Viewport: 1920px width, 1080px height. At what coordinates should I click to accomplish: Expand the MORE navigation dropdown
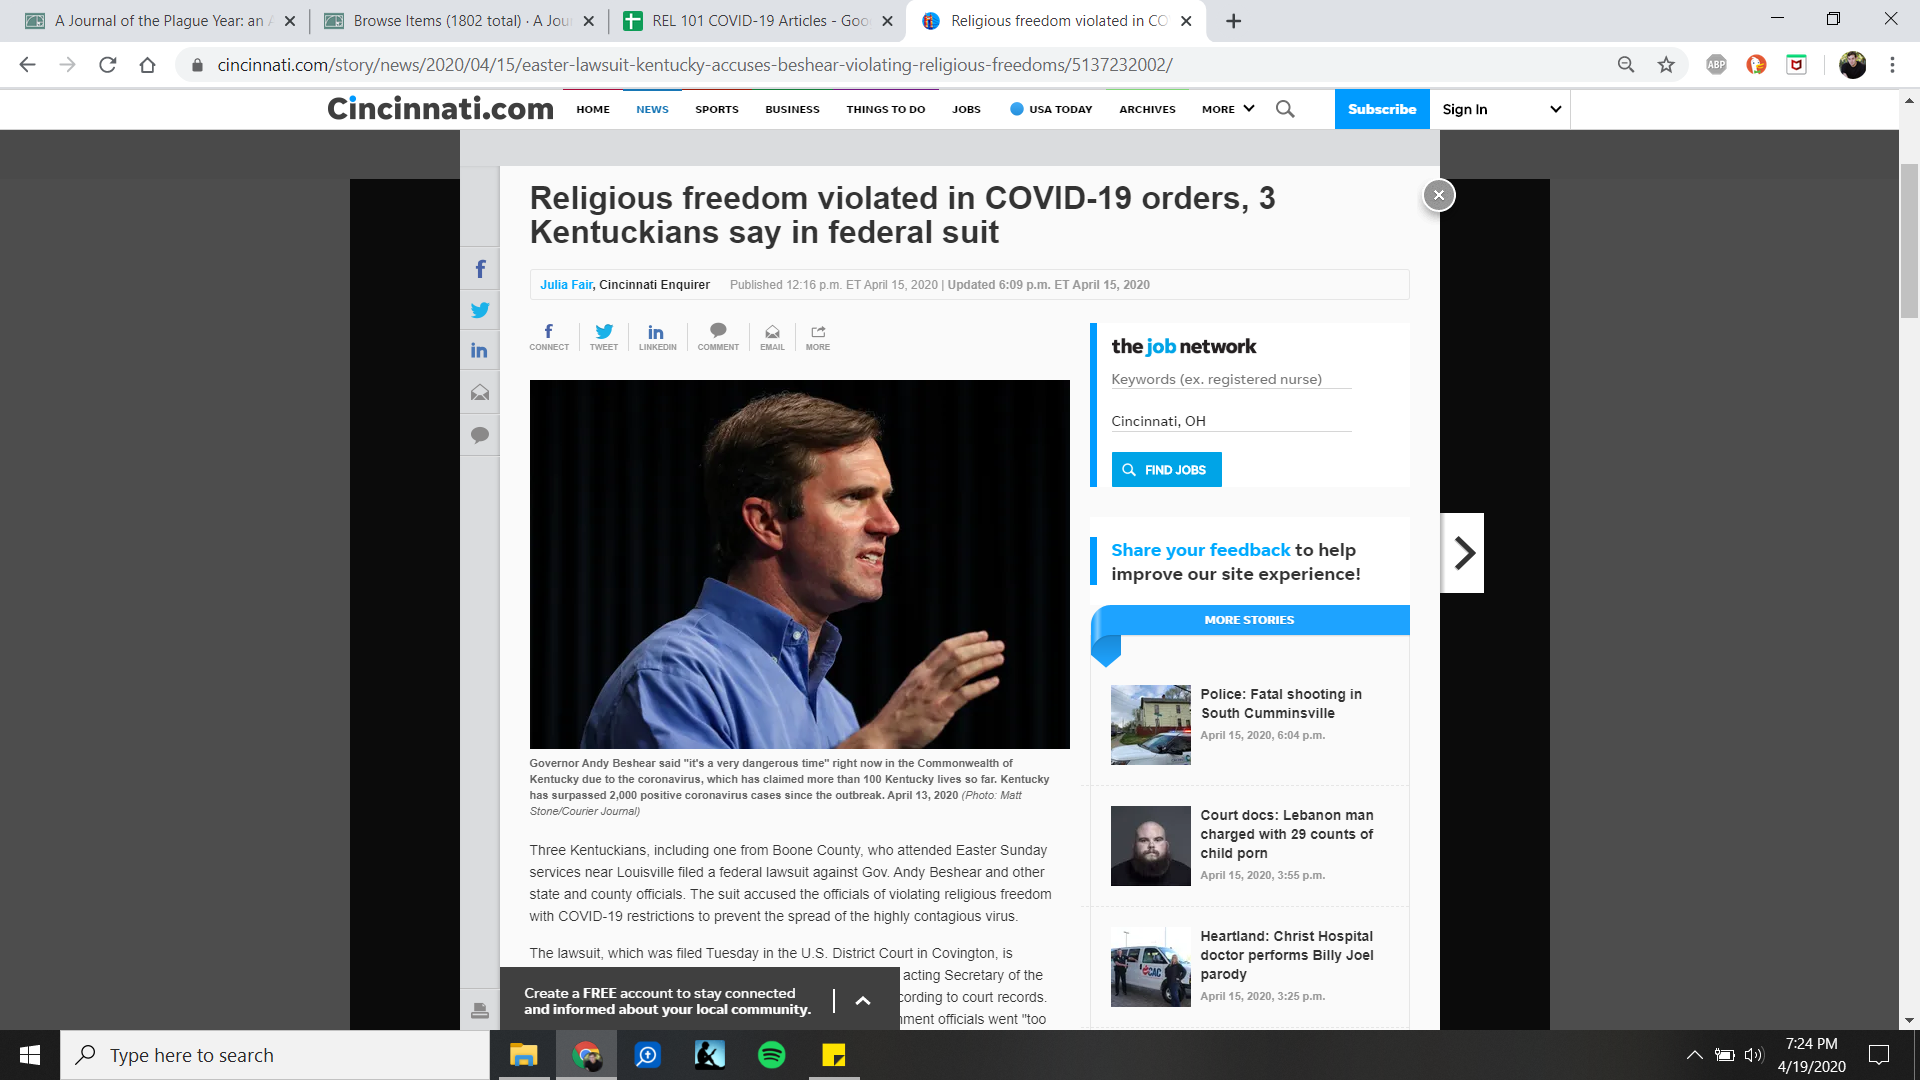[x=1228, y=109]
